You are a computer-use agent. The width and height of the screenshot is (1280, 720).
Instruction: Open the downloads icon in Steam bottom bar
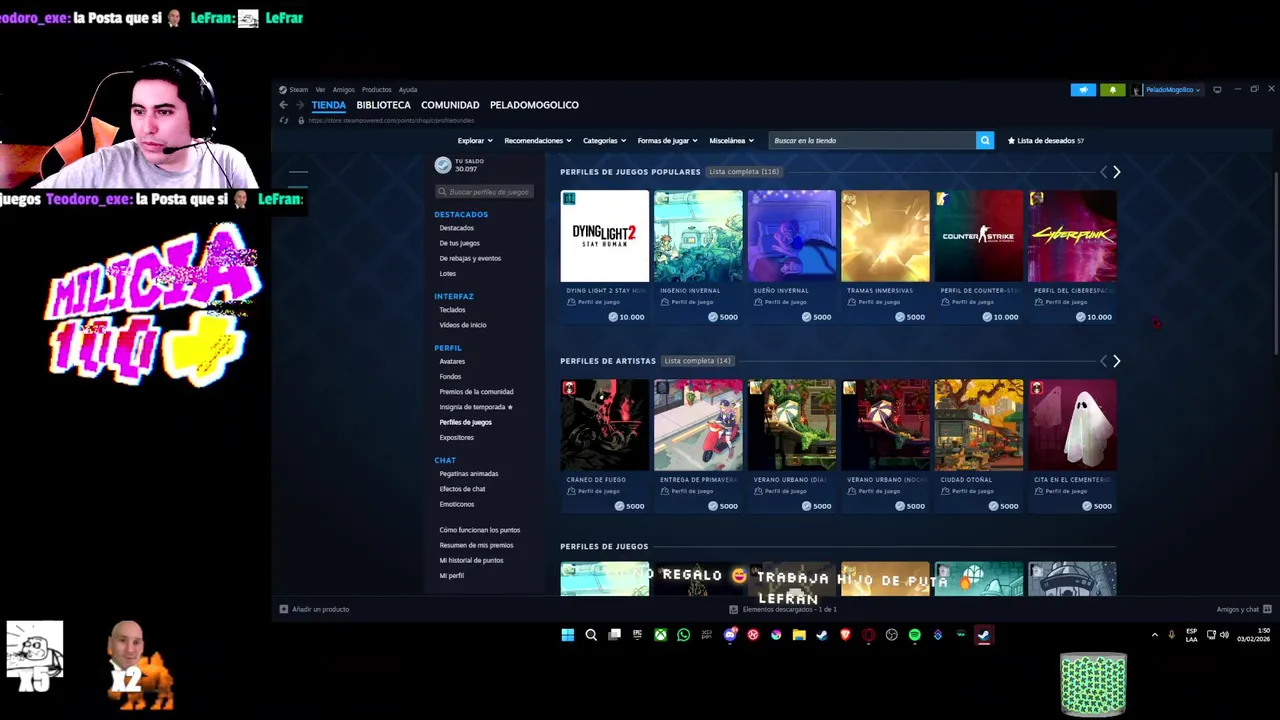(x=734, y=609)
